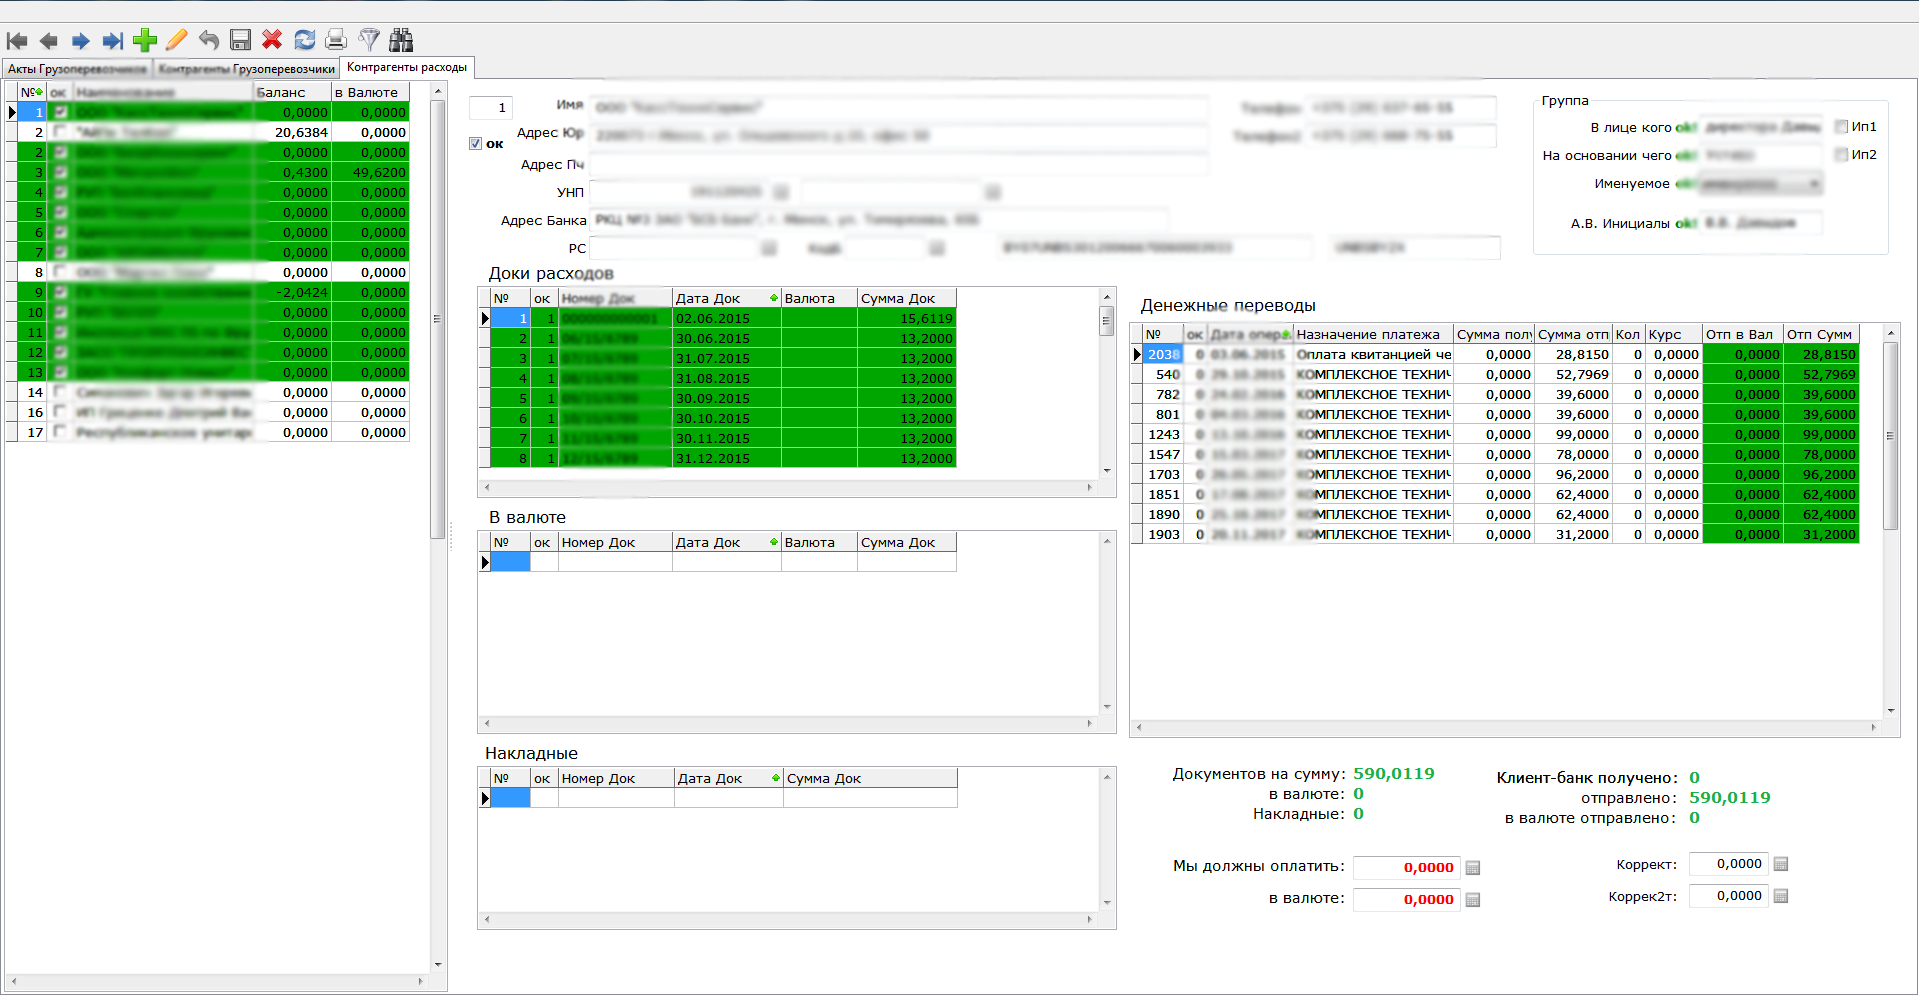This screenshot has height=996, width=1919.
Task: Sort the counterparty list by Баланс column
Action: coord(292,92)
